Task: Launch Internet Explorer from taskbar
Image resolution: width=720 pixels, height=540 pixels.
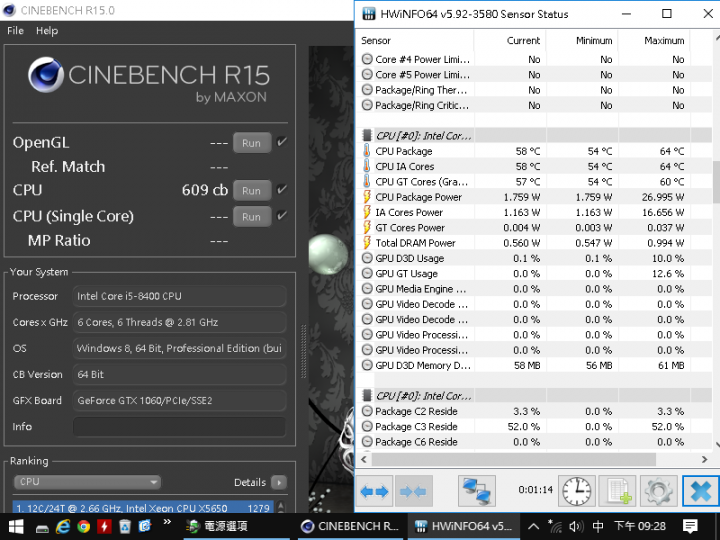Action: [62, 526]
